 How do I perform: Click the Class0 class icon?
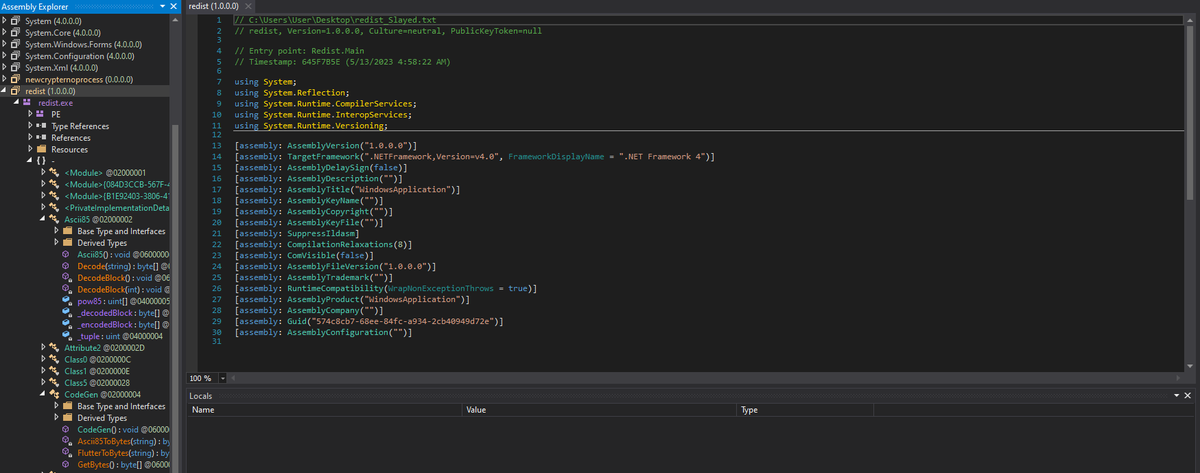tap(55, 359)
